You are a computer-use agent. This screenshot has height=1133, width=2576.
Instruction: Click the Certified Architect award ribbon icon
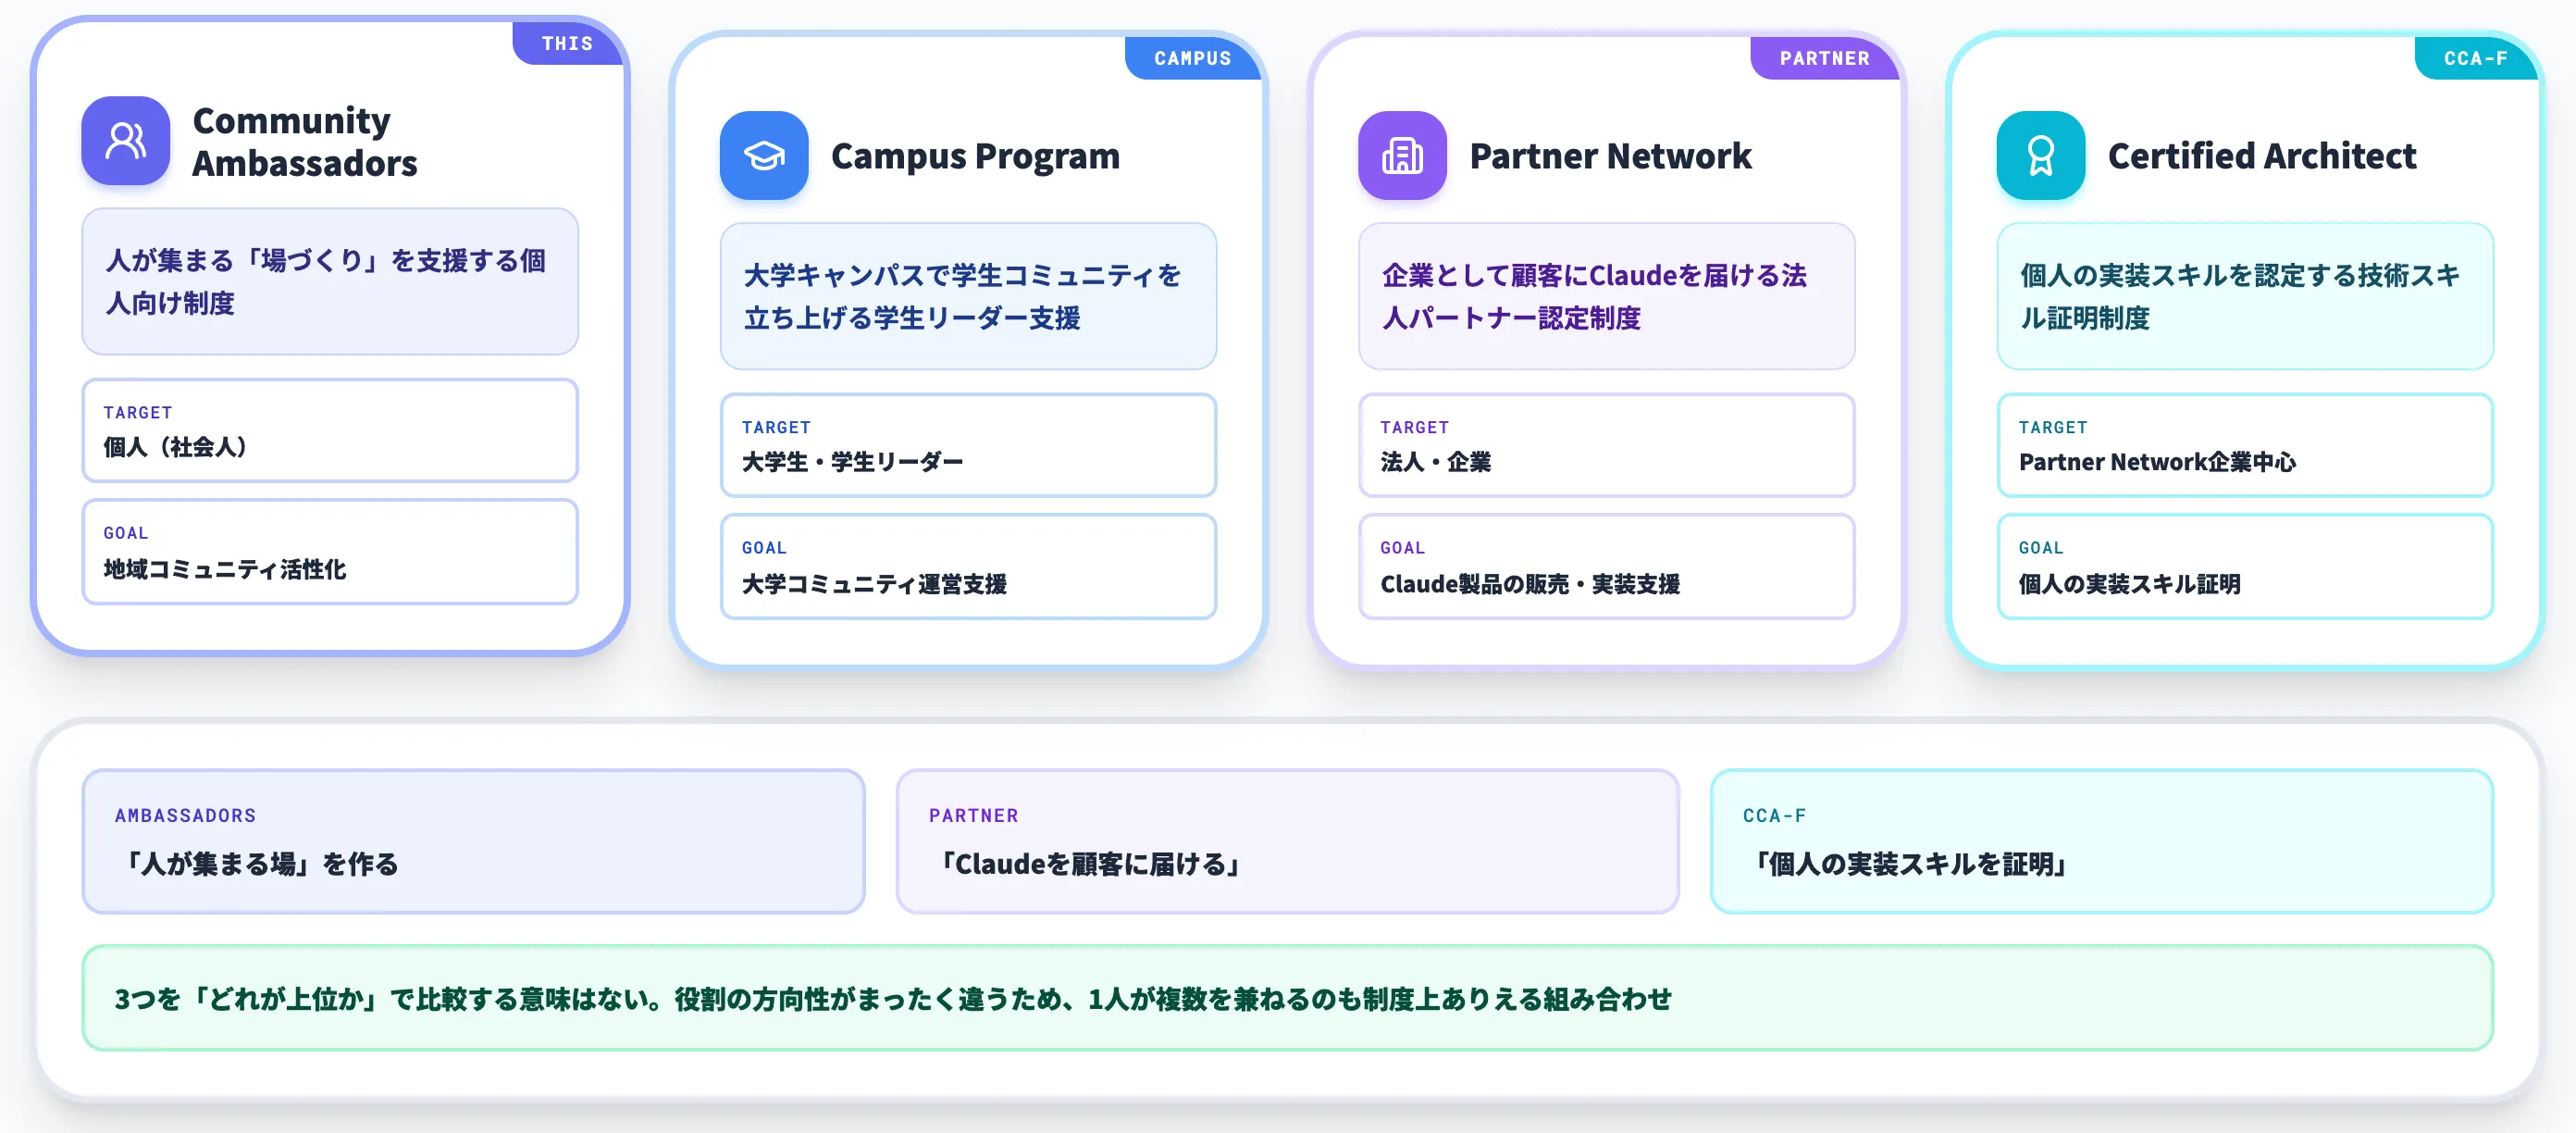tap(2040, 156)
